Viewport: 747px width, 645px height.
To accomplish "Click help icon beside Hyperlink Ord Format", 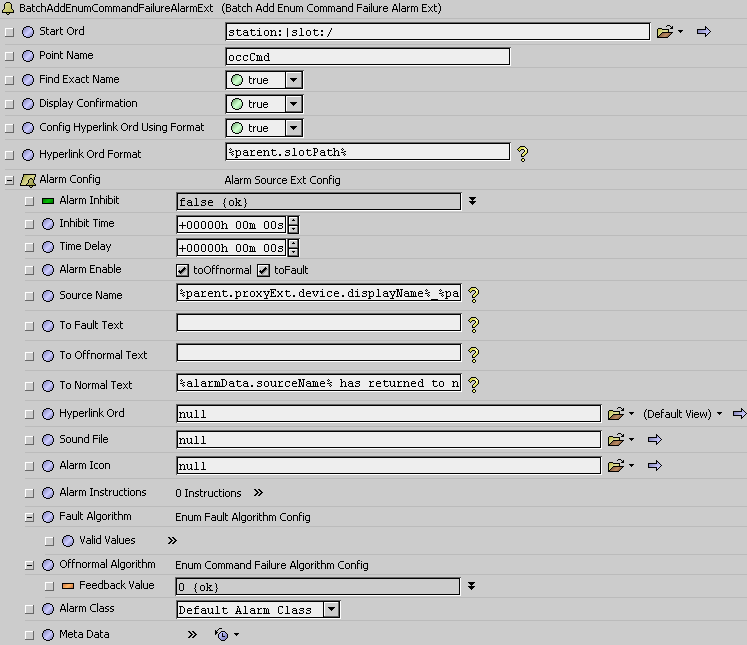I will (x=521, y=154).
